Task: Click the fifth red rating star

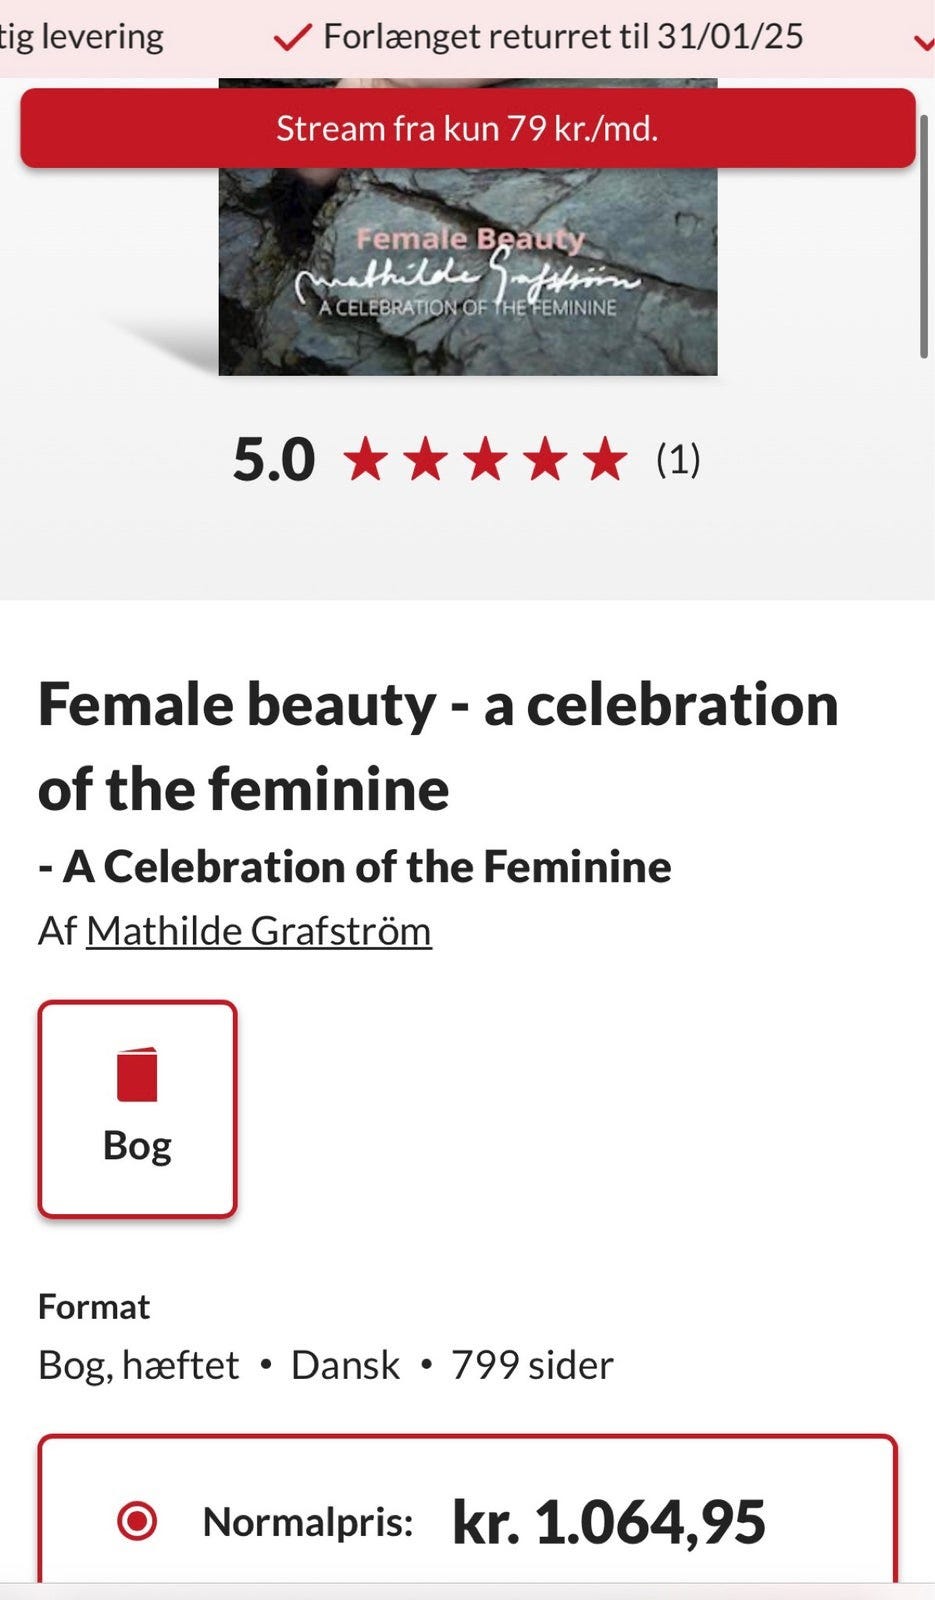Action: 604,460
